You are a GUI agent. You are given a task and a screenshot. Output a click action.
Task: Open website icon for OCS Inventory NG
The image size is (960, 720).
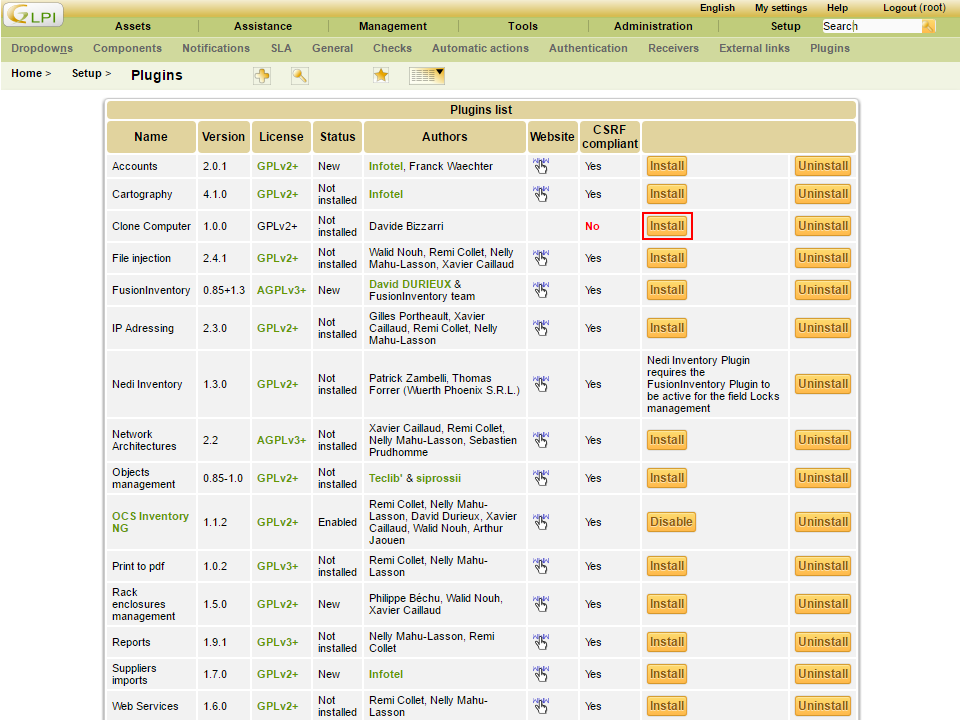pos(541,522)
